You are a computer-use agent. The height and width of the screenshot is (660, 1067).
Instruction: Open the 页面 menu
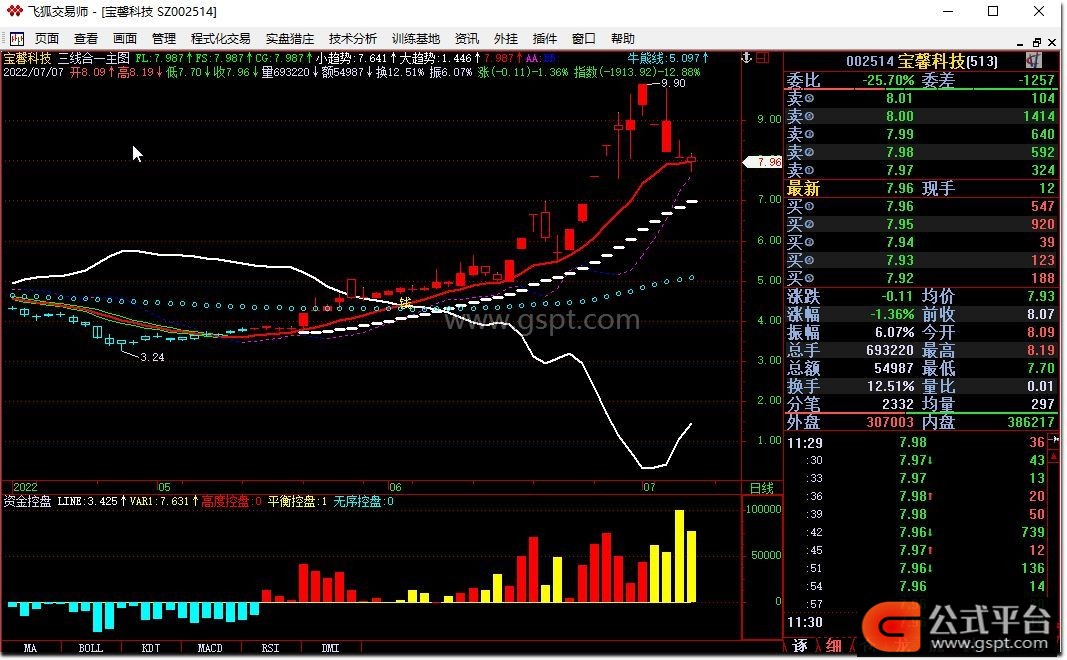[47, 39]
